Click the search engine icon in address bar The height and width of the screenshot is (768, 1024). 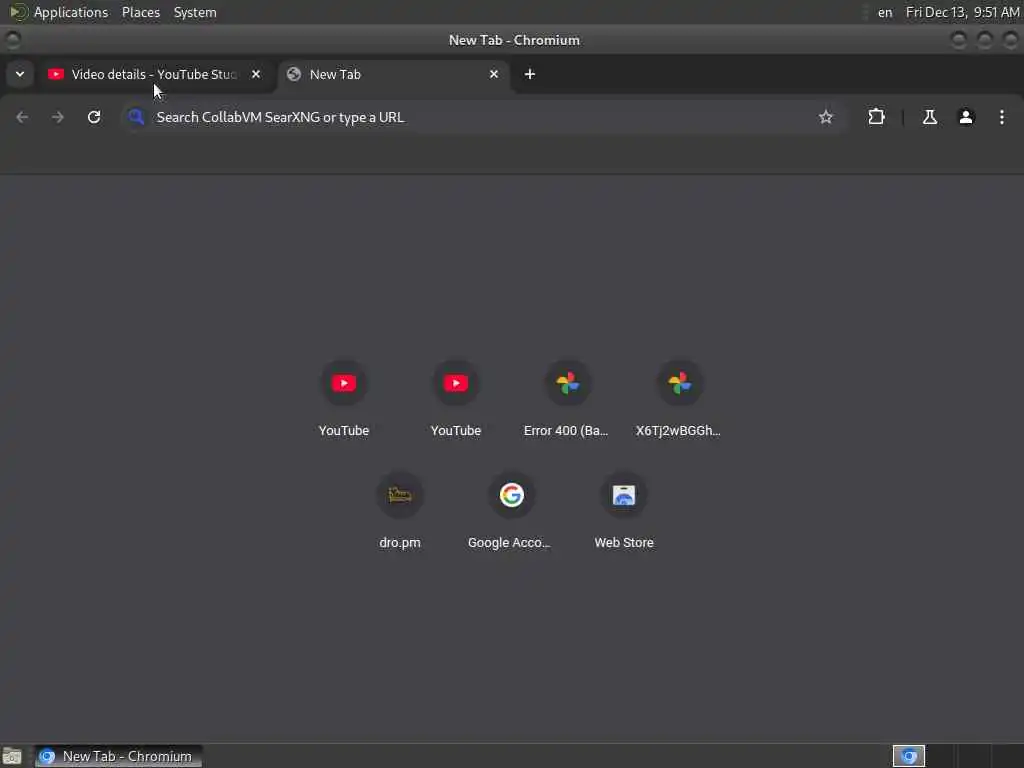pos(136,118)
